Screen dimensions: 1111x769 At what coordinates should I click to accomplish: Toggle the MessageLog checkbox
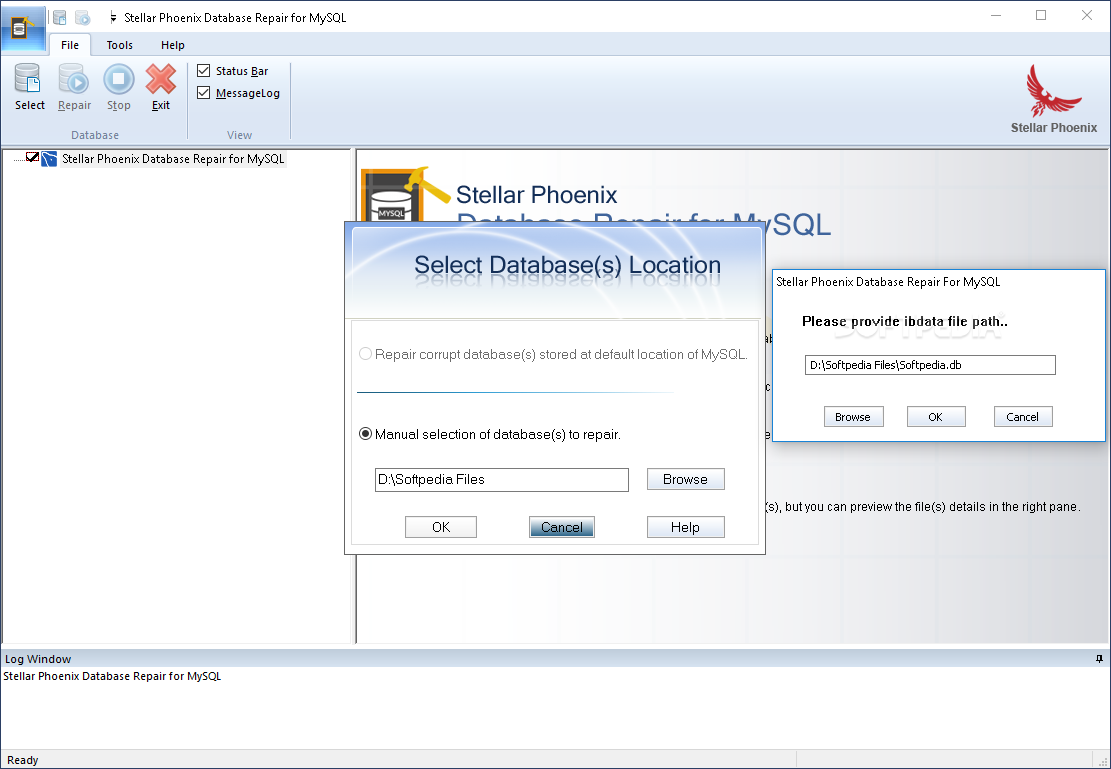pyautogui.click(x=204, y=93)
